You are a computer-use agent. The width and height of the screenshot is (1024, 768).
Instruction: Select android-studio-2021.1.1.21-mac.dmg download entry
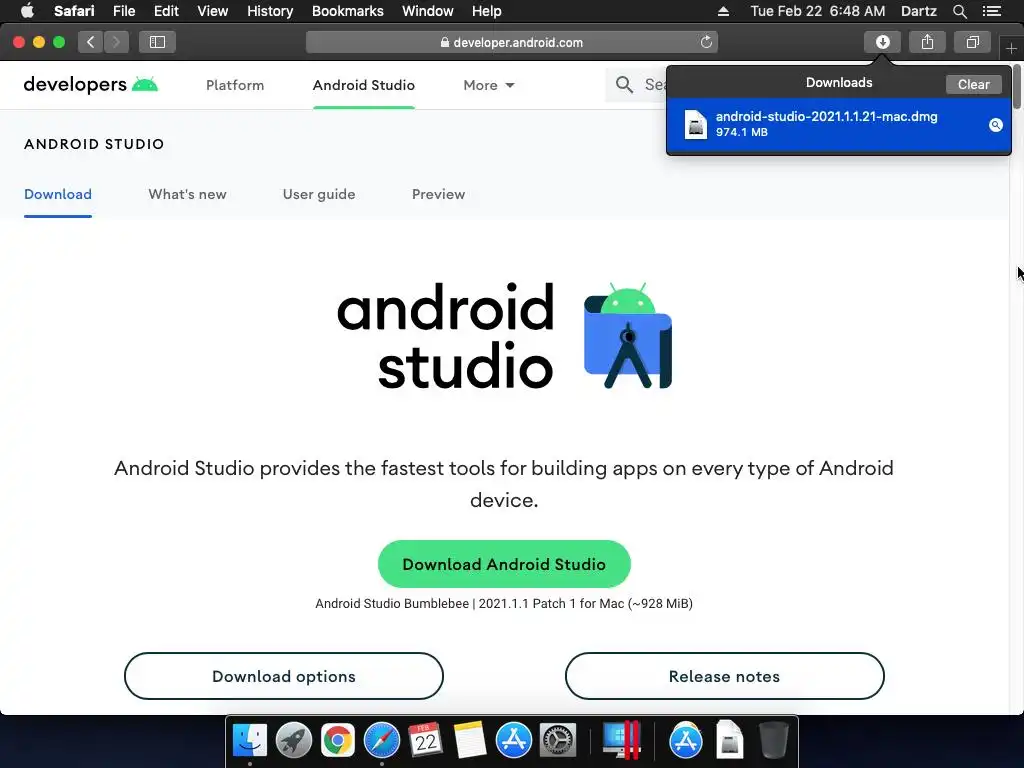(839, 125)
